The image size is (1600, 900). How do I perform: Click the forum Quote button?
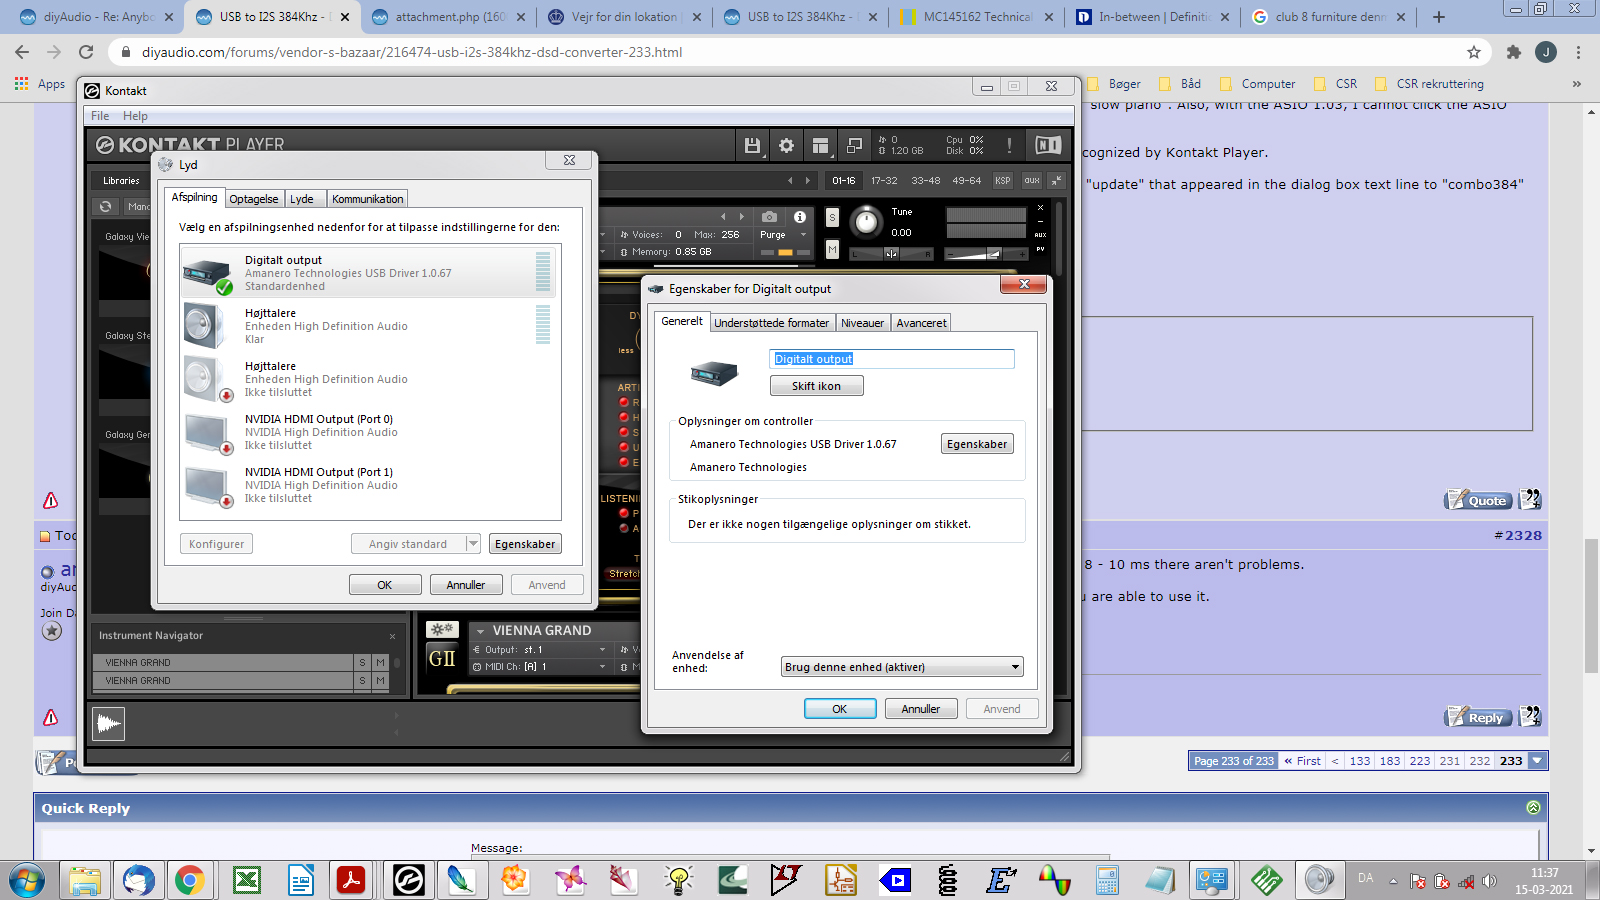tap(1479, 500)
